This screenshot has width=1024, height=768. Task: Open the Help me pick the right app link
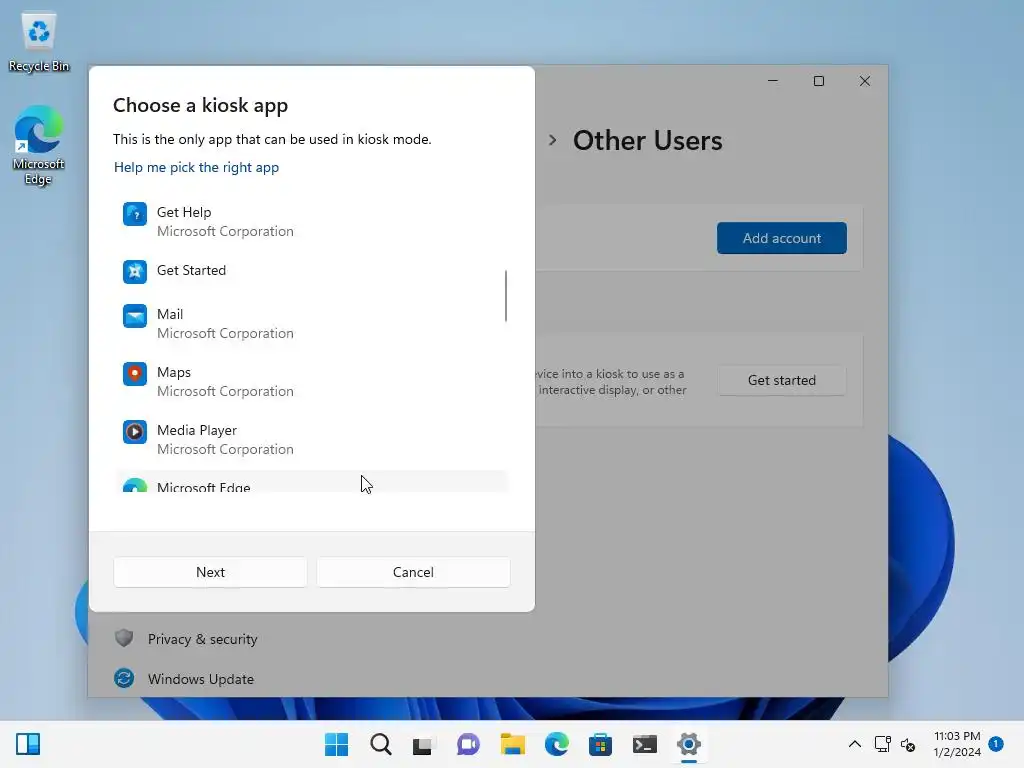pyautogui.click(x=197, y=167)
